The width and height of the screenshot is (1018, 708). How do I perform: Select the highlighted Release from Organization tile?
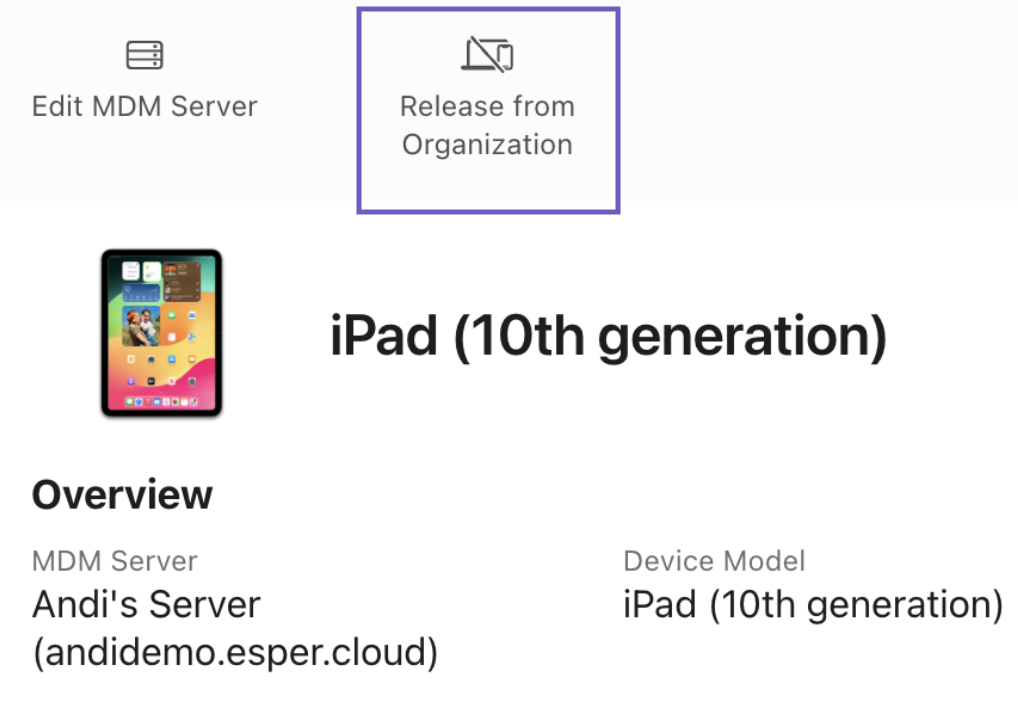[x=487, y=108]
